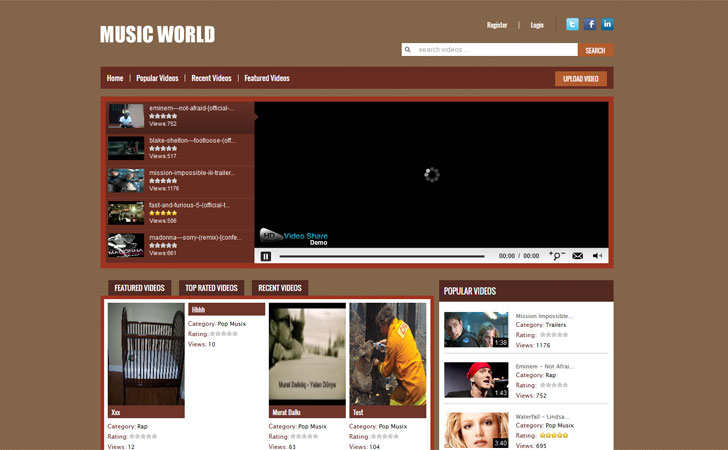
Task: Click the star rating of madonna playlist item
Action: 163,245
